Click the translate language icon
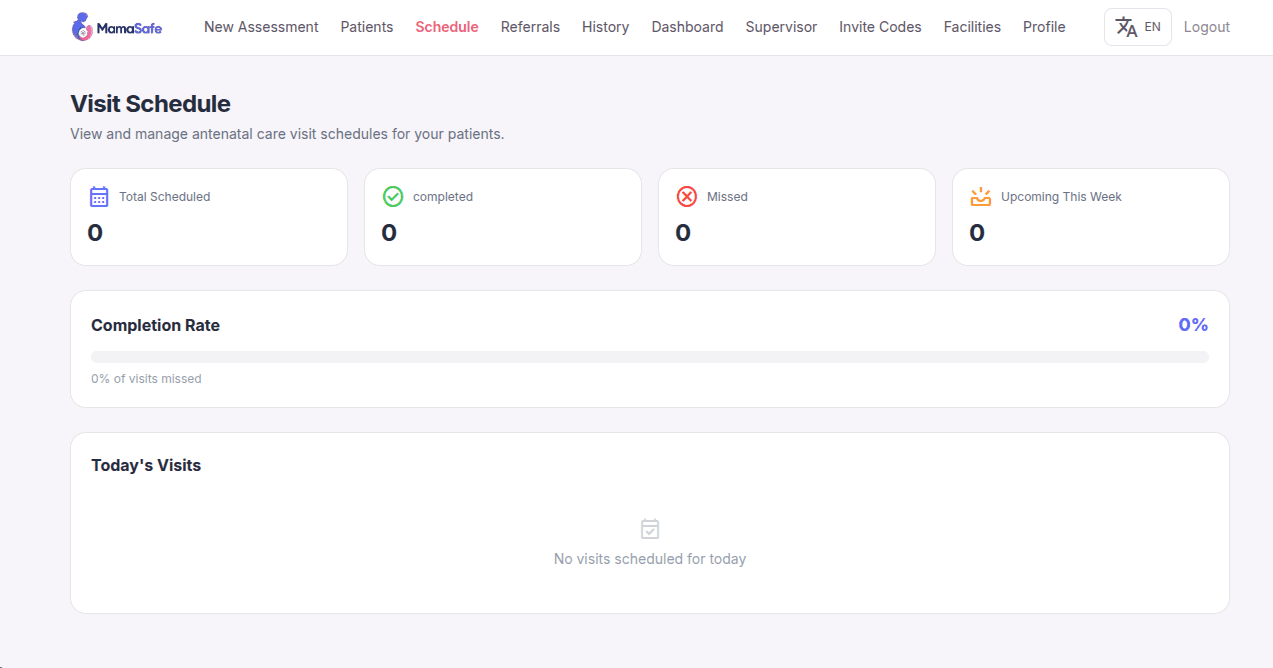This screenshot has height=668, width=1273. click(x=1126, y=27)
